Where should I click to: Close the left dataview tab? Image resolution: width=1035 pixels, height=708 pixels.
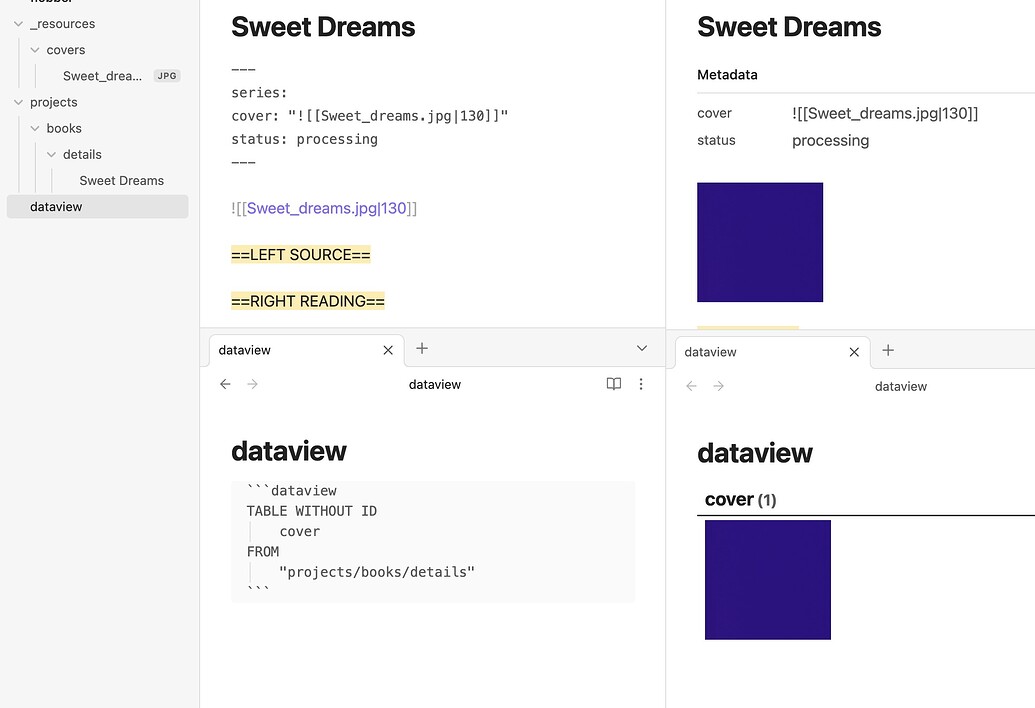coord(388,349)
